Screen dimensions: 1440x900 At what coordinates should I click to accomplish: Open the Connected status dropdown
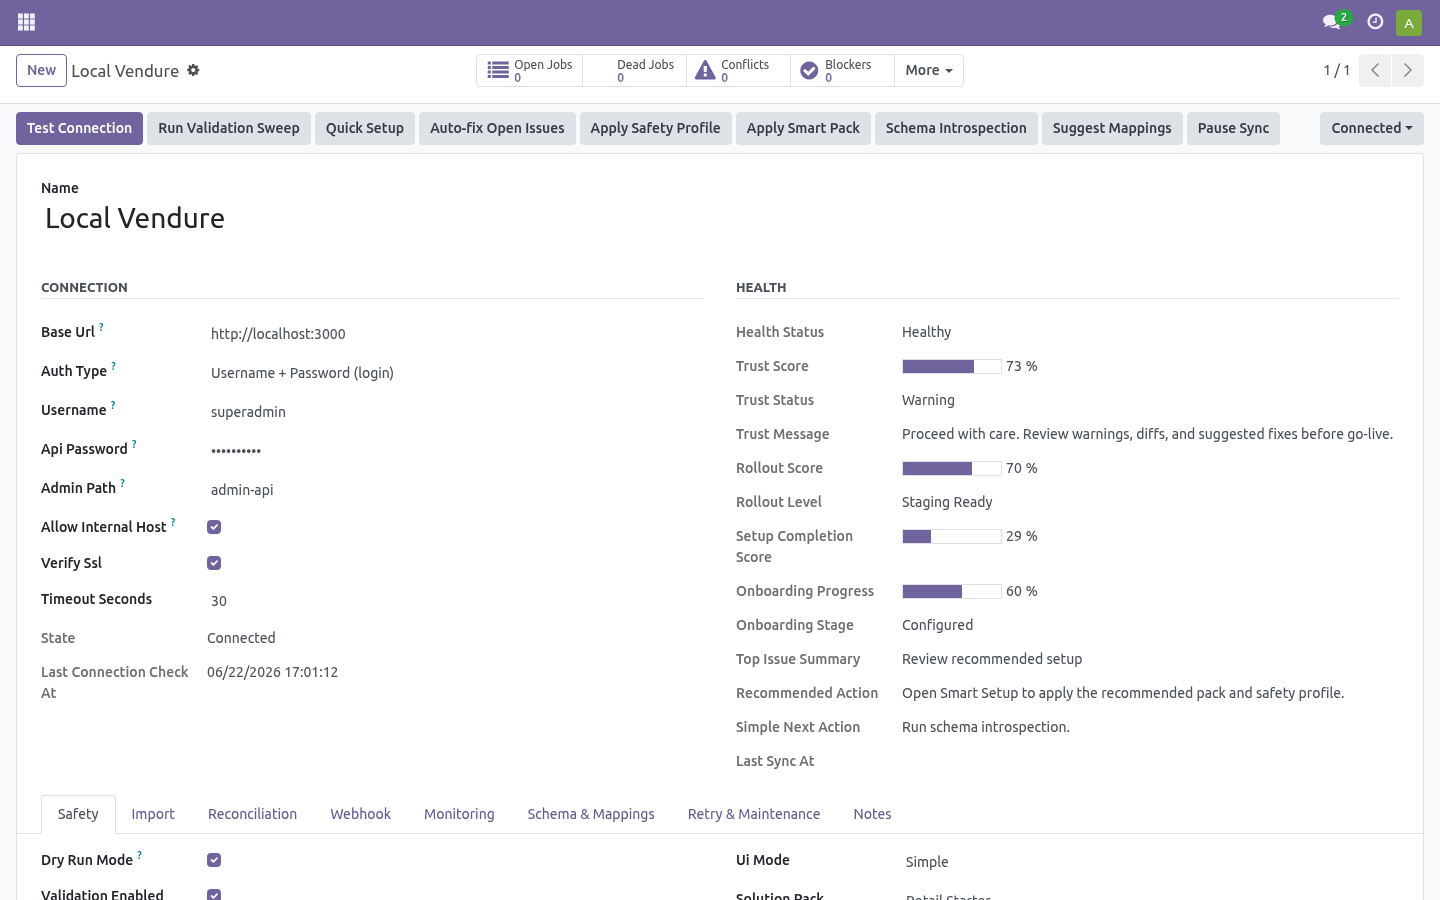pyautogui.click(x=1372, y=128)
